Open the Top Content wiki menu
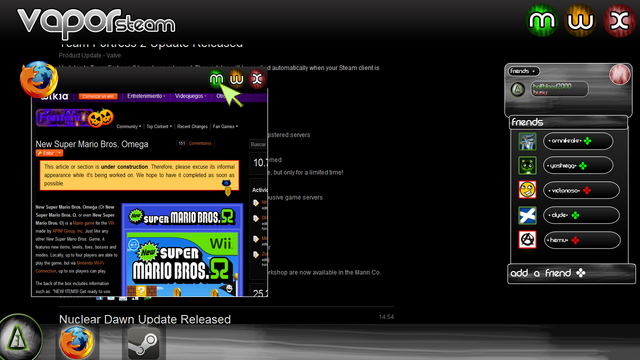This screenshot has width=640, height=360. tap(159, 127)
